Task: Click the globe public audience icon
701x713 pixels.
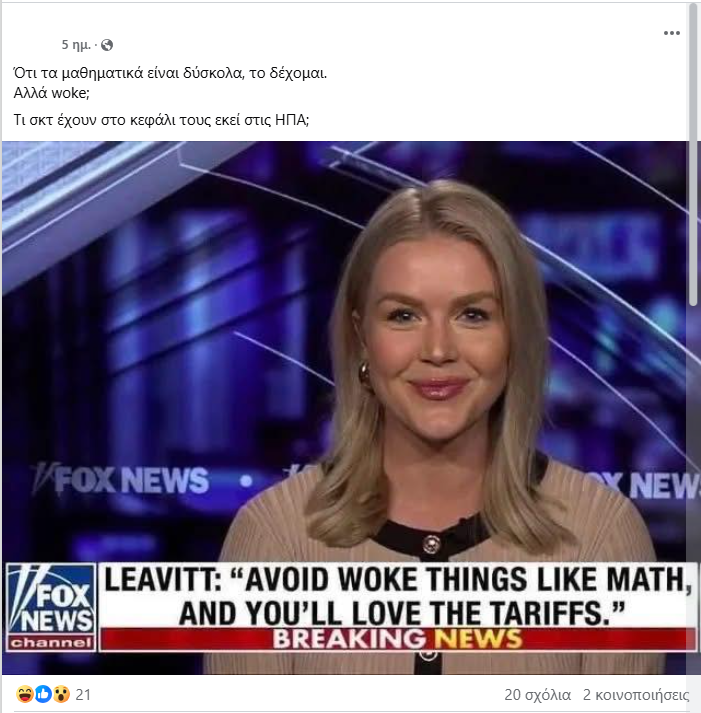Action: [x=107, y=45]
